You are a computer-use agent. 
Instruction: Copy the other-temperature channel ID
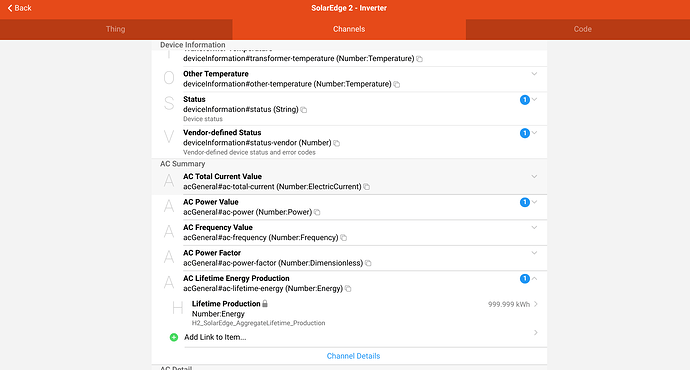pyautogui.click(x=396, y=84)
